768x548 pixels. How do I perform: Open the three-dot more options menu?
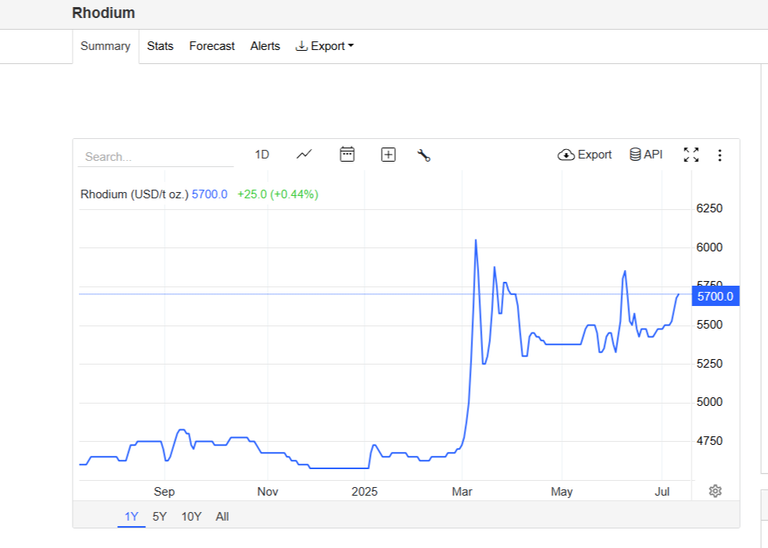click(x=720, y=155)
